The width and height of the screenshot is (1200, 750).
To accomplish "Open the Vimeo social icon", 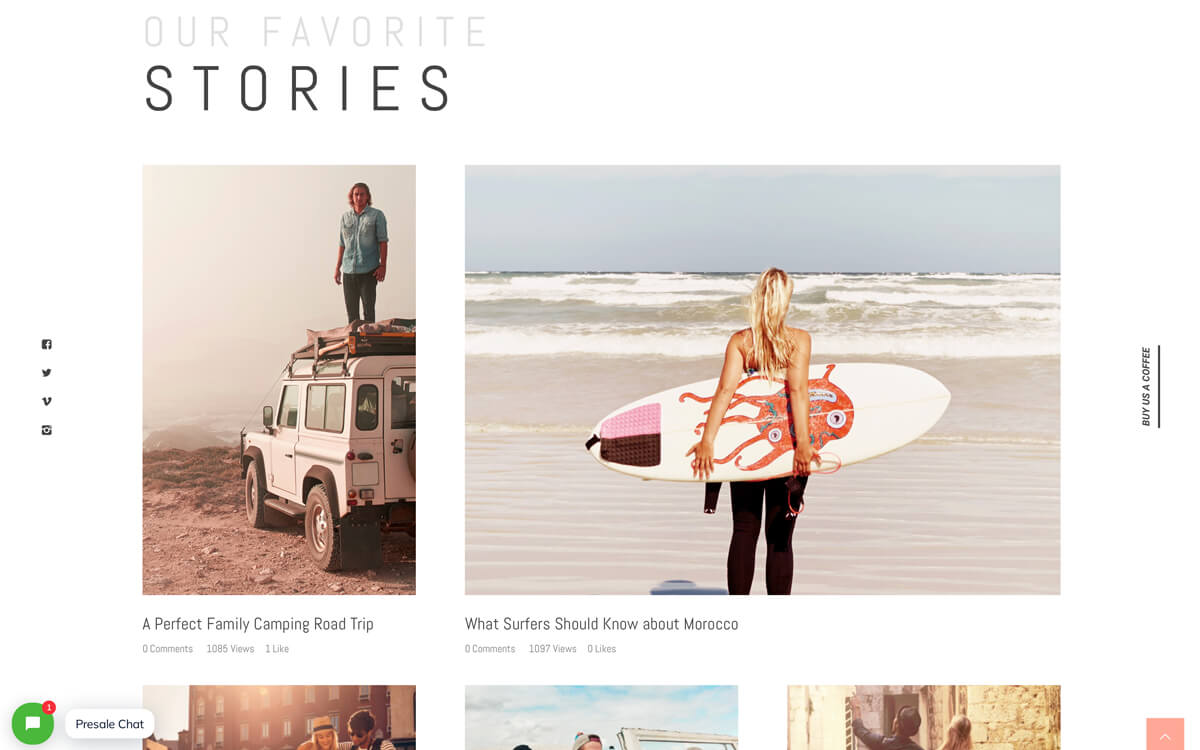I will click(46, 401).
